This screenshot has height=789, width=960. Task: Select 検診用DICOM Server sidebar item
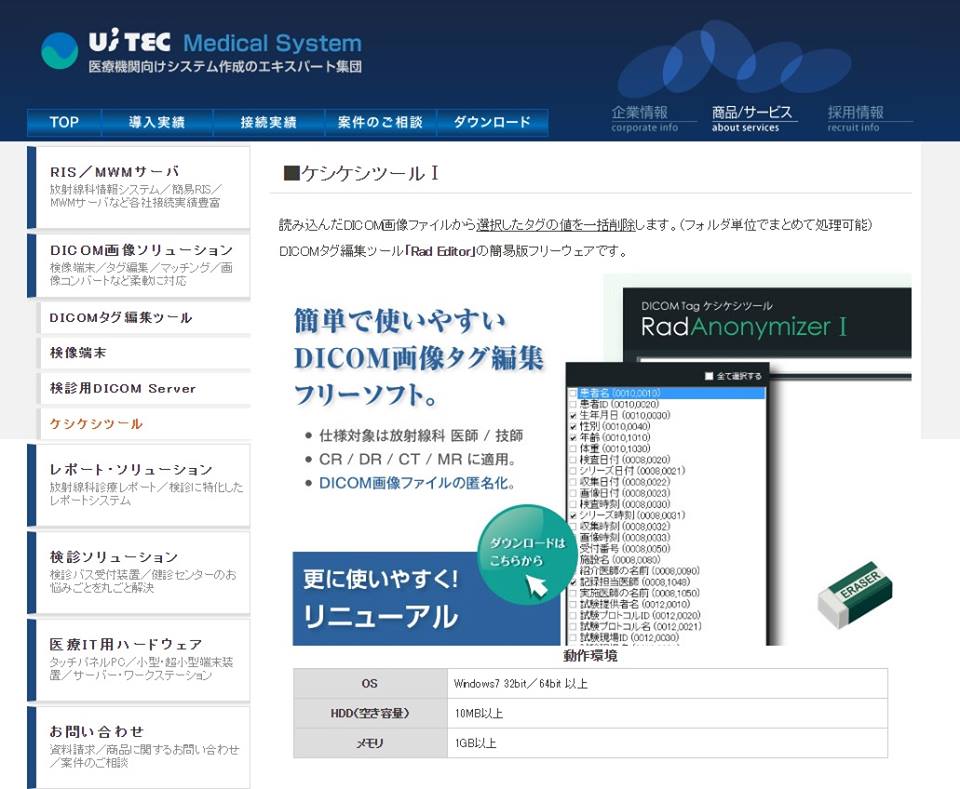[144, 388]
